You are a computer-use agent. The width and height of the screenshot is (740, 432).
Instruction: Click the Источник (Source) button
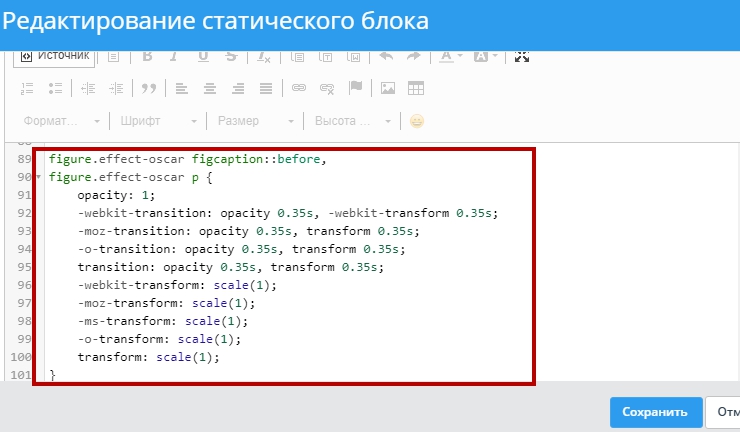coord(55,56)
